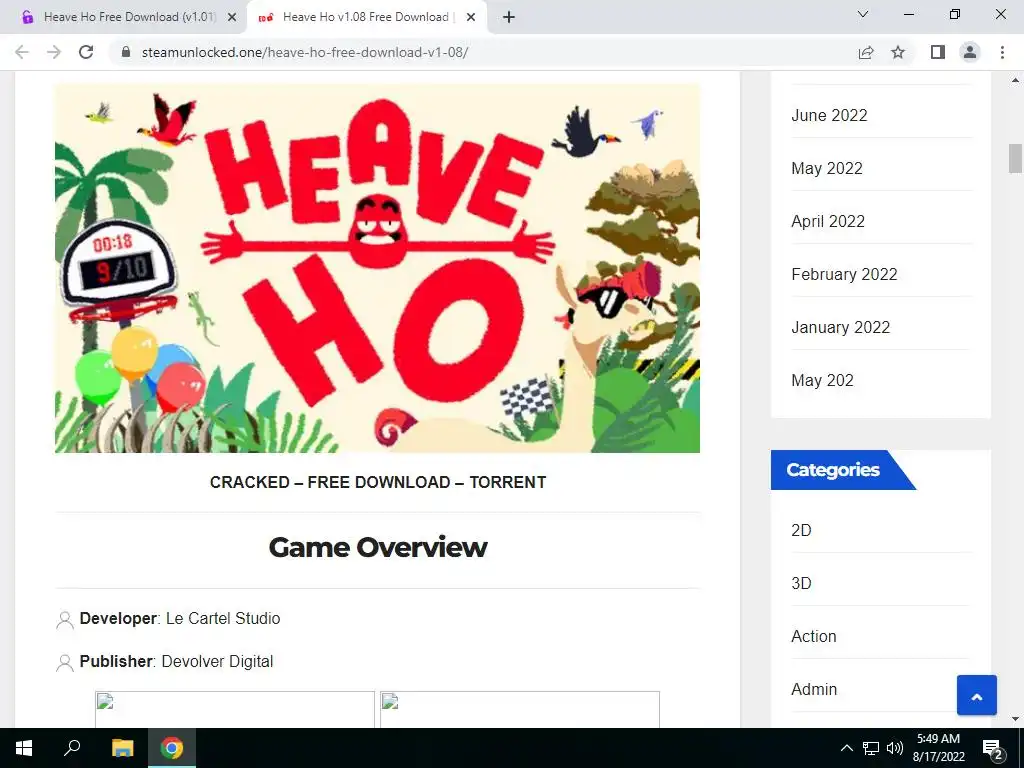Click the Game Overview heading

[x=378, y=547]
